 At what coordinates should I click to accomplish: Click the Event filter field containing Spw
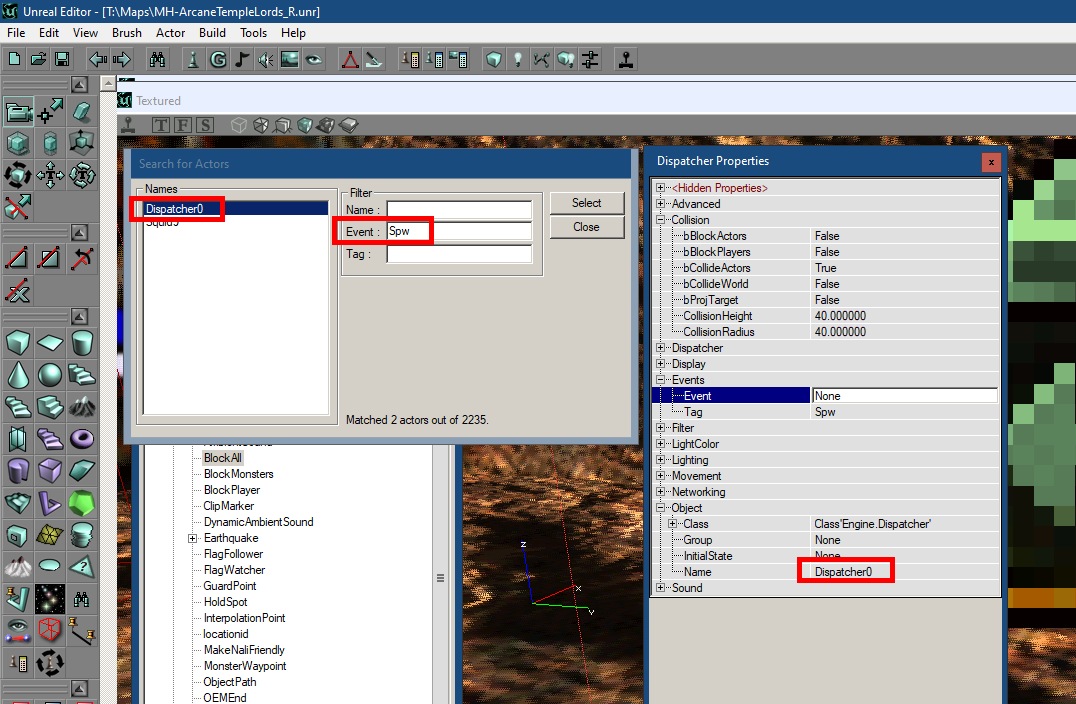pos(458,231)
